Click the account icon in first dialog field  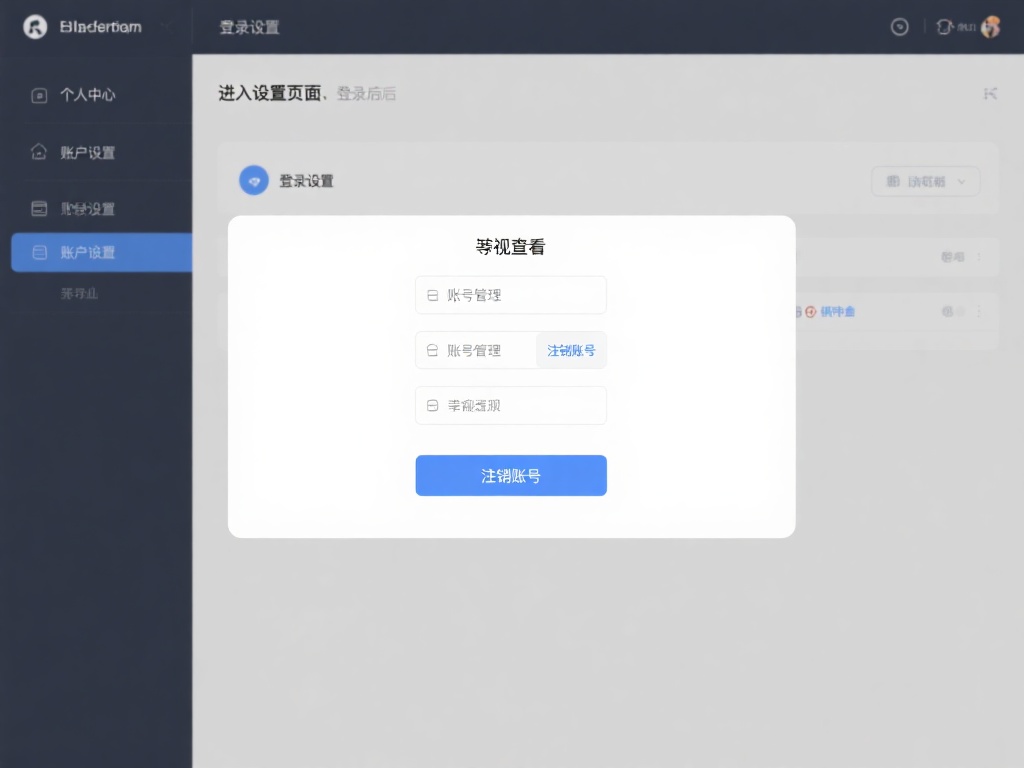point(431,294)
